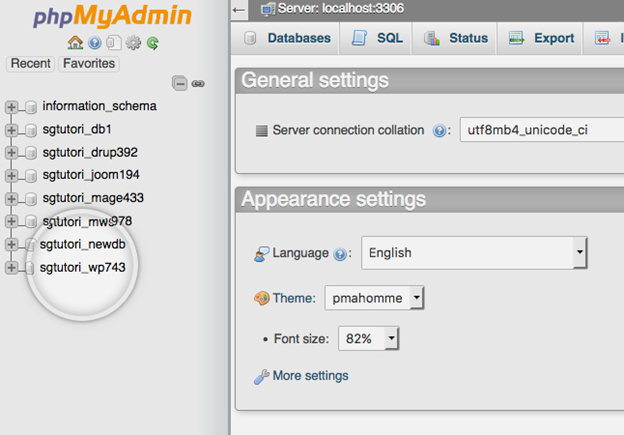Click the help icon next to Language
The width and height of the screenshot is (624, 435).
tap(340, 254)
